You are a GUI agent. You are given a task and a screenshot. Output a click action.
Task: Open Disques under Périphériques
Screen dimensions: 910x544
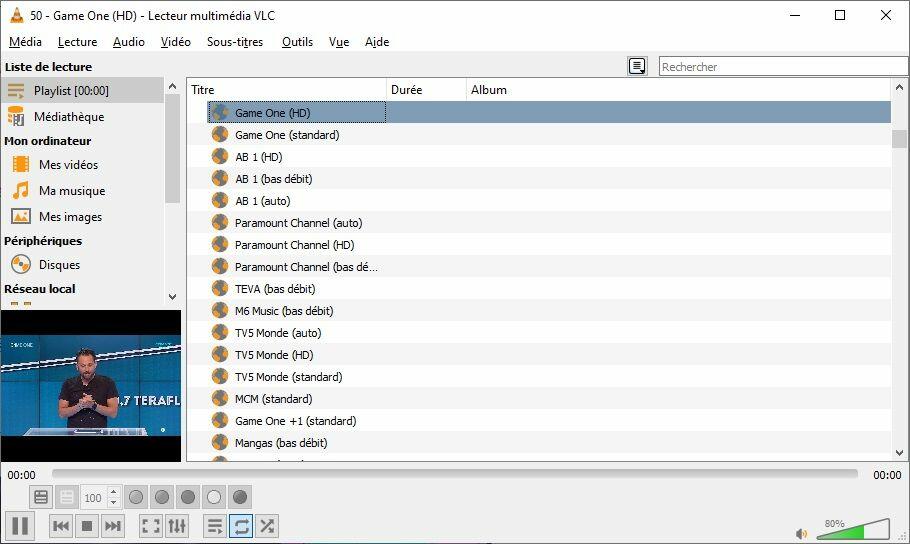tap(82, 265)
